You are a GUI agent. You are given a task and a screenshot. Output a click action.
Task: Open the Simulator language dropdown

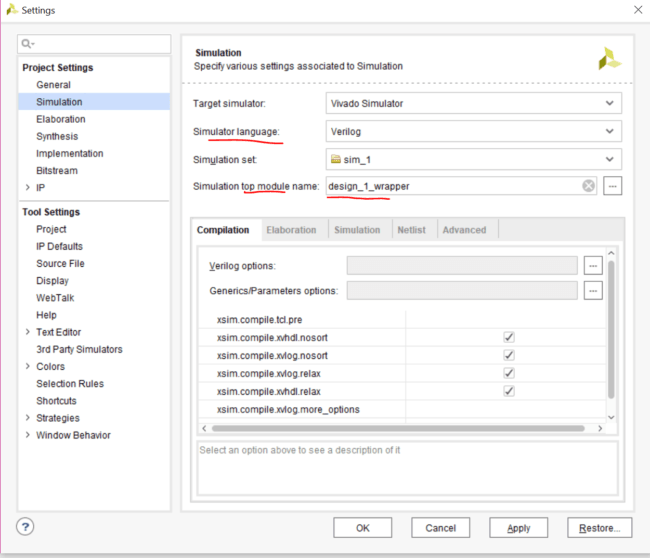pyautogui.click(x=473, y=131)
